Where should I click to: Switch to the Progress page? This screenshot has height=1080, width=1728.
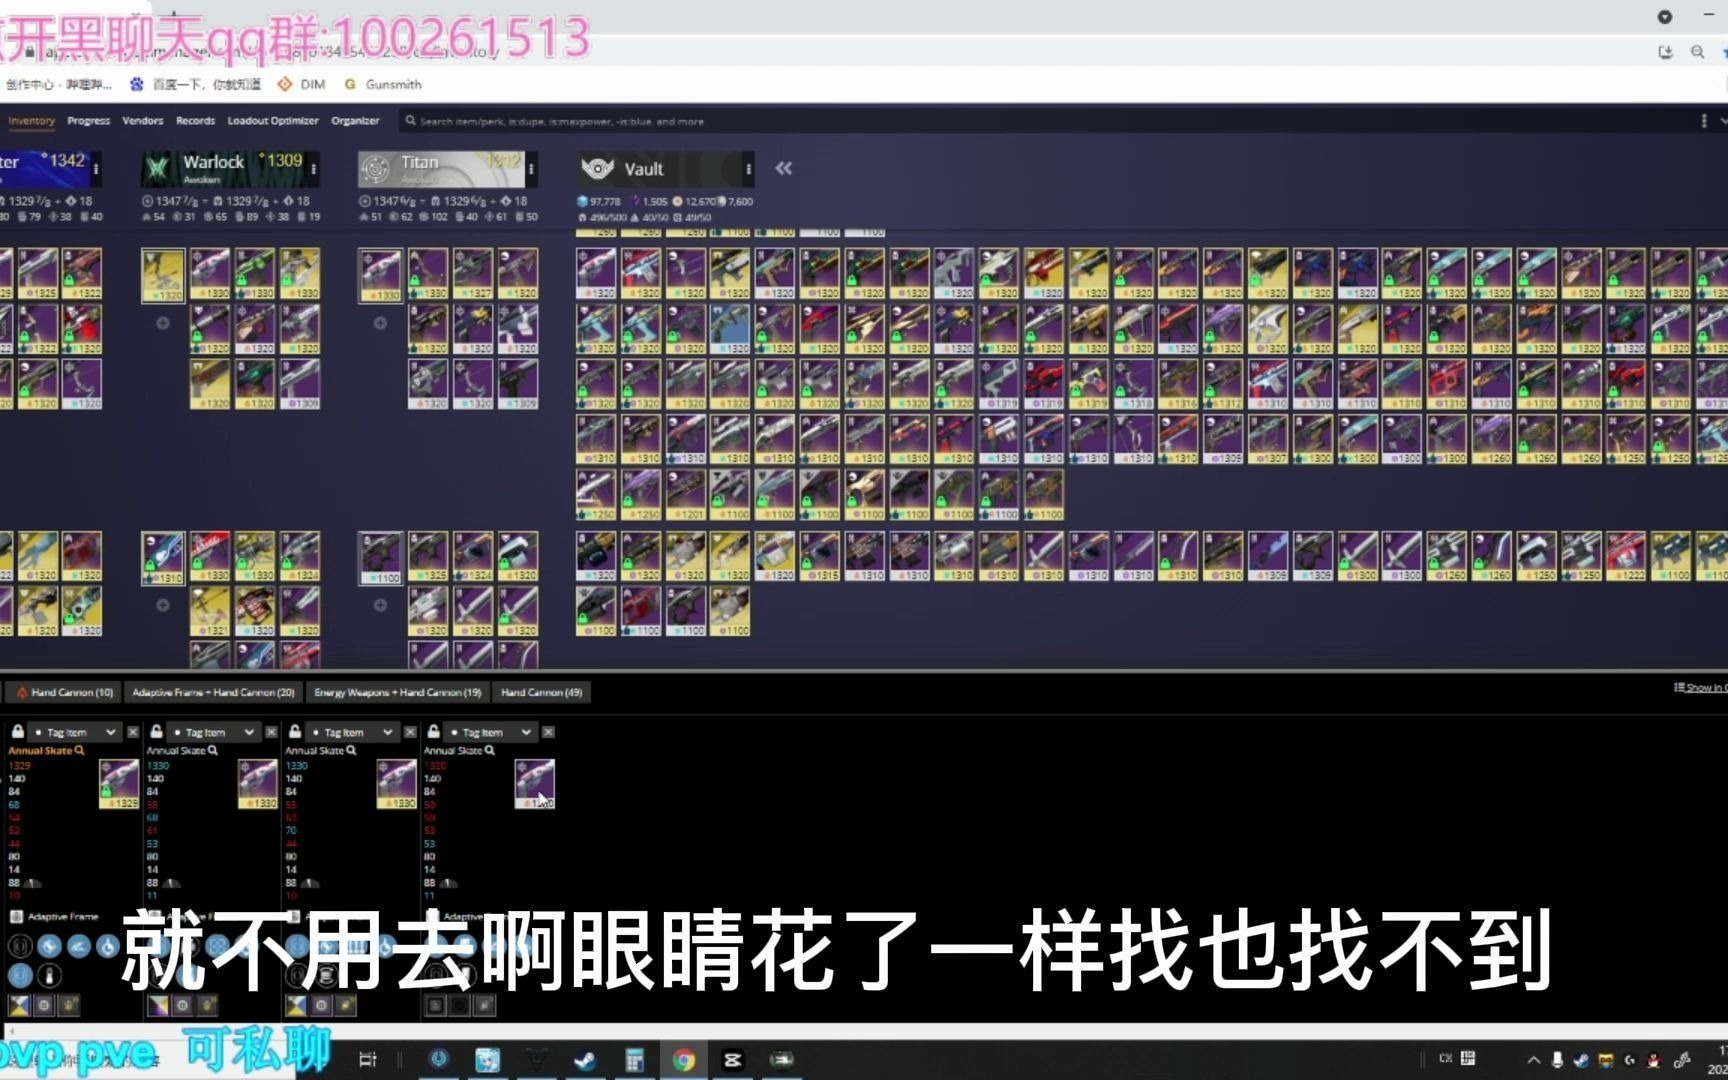pyautogui.click(x=88, y=121)
